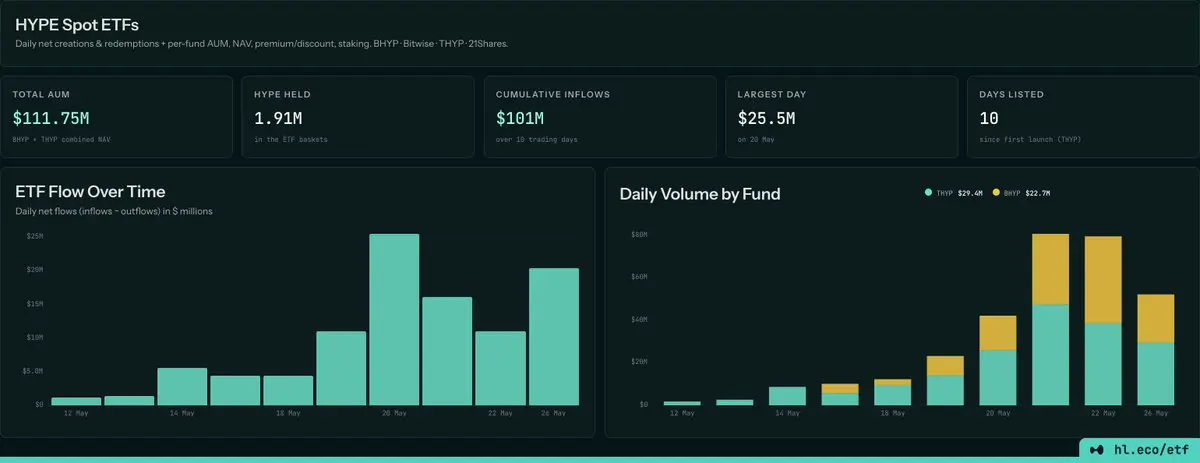The image size is (1200, 463).
Task: Click 'in the ETF baskets' caption
Action: click(x=290, y=139)
